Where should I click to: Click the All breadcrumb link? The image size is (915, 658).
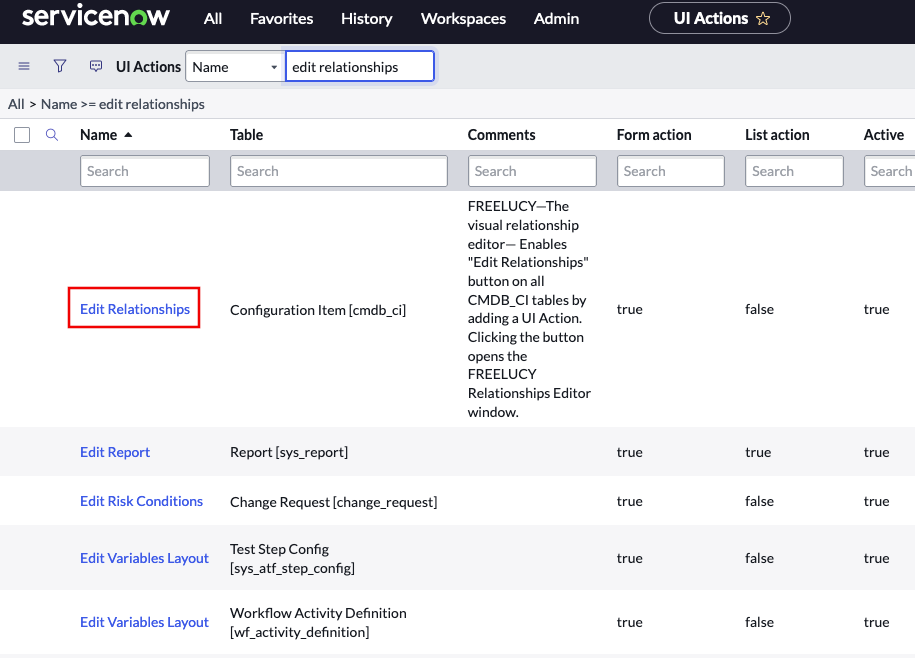tap(16, 104)
